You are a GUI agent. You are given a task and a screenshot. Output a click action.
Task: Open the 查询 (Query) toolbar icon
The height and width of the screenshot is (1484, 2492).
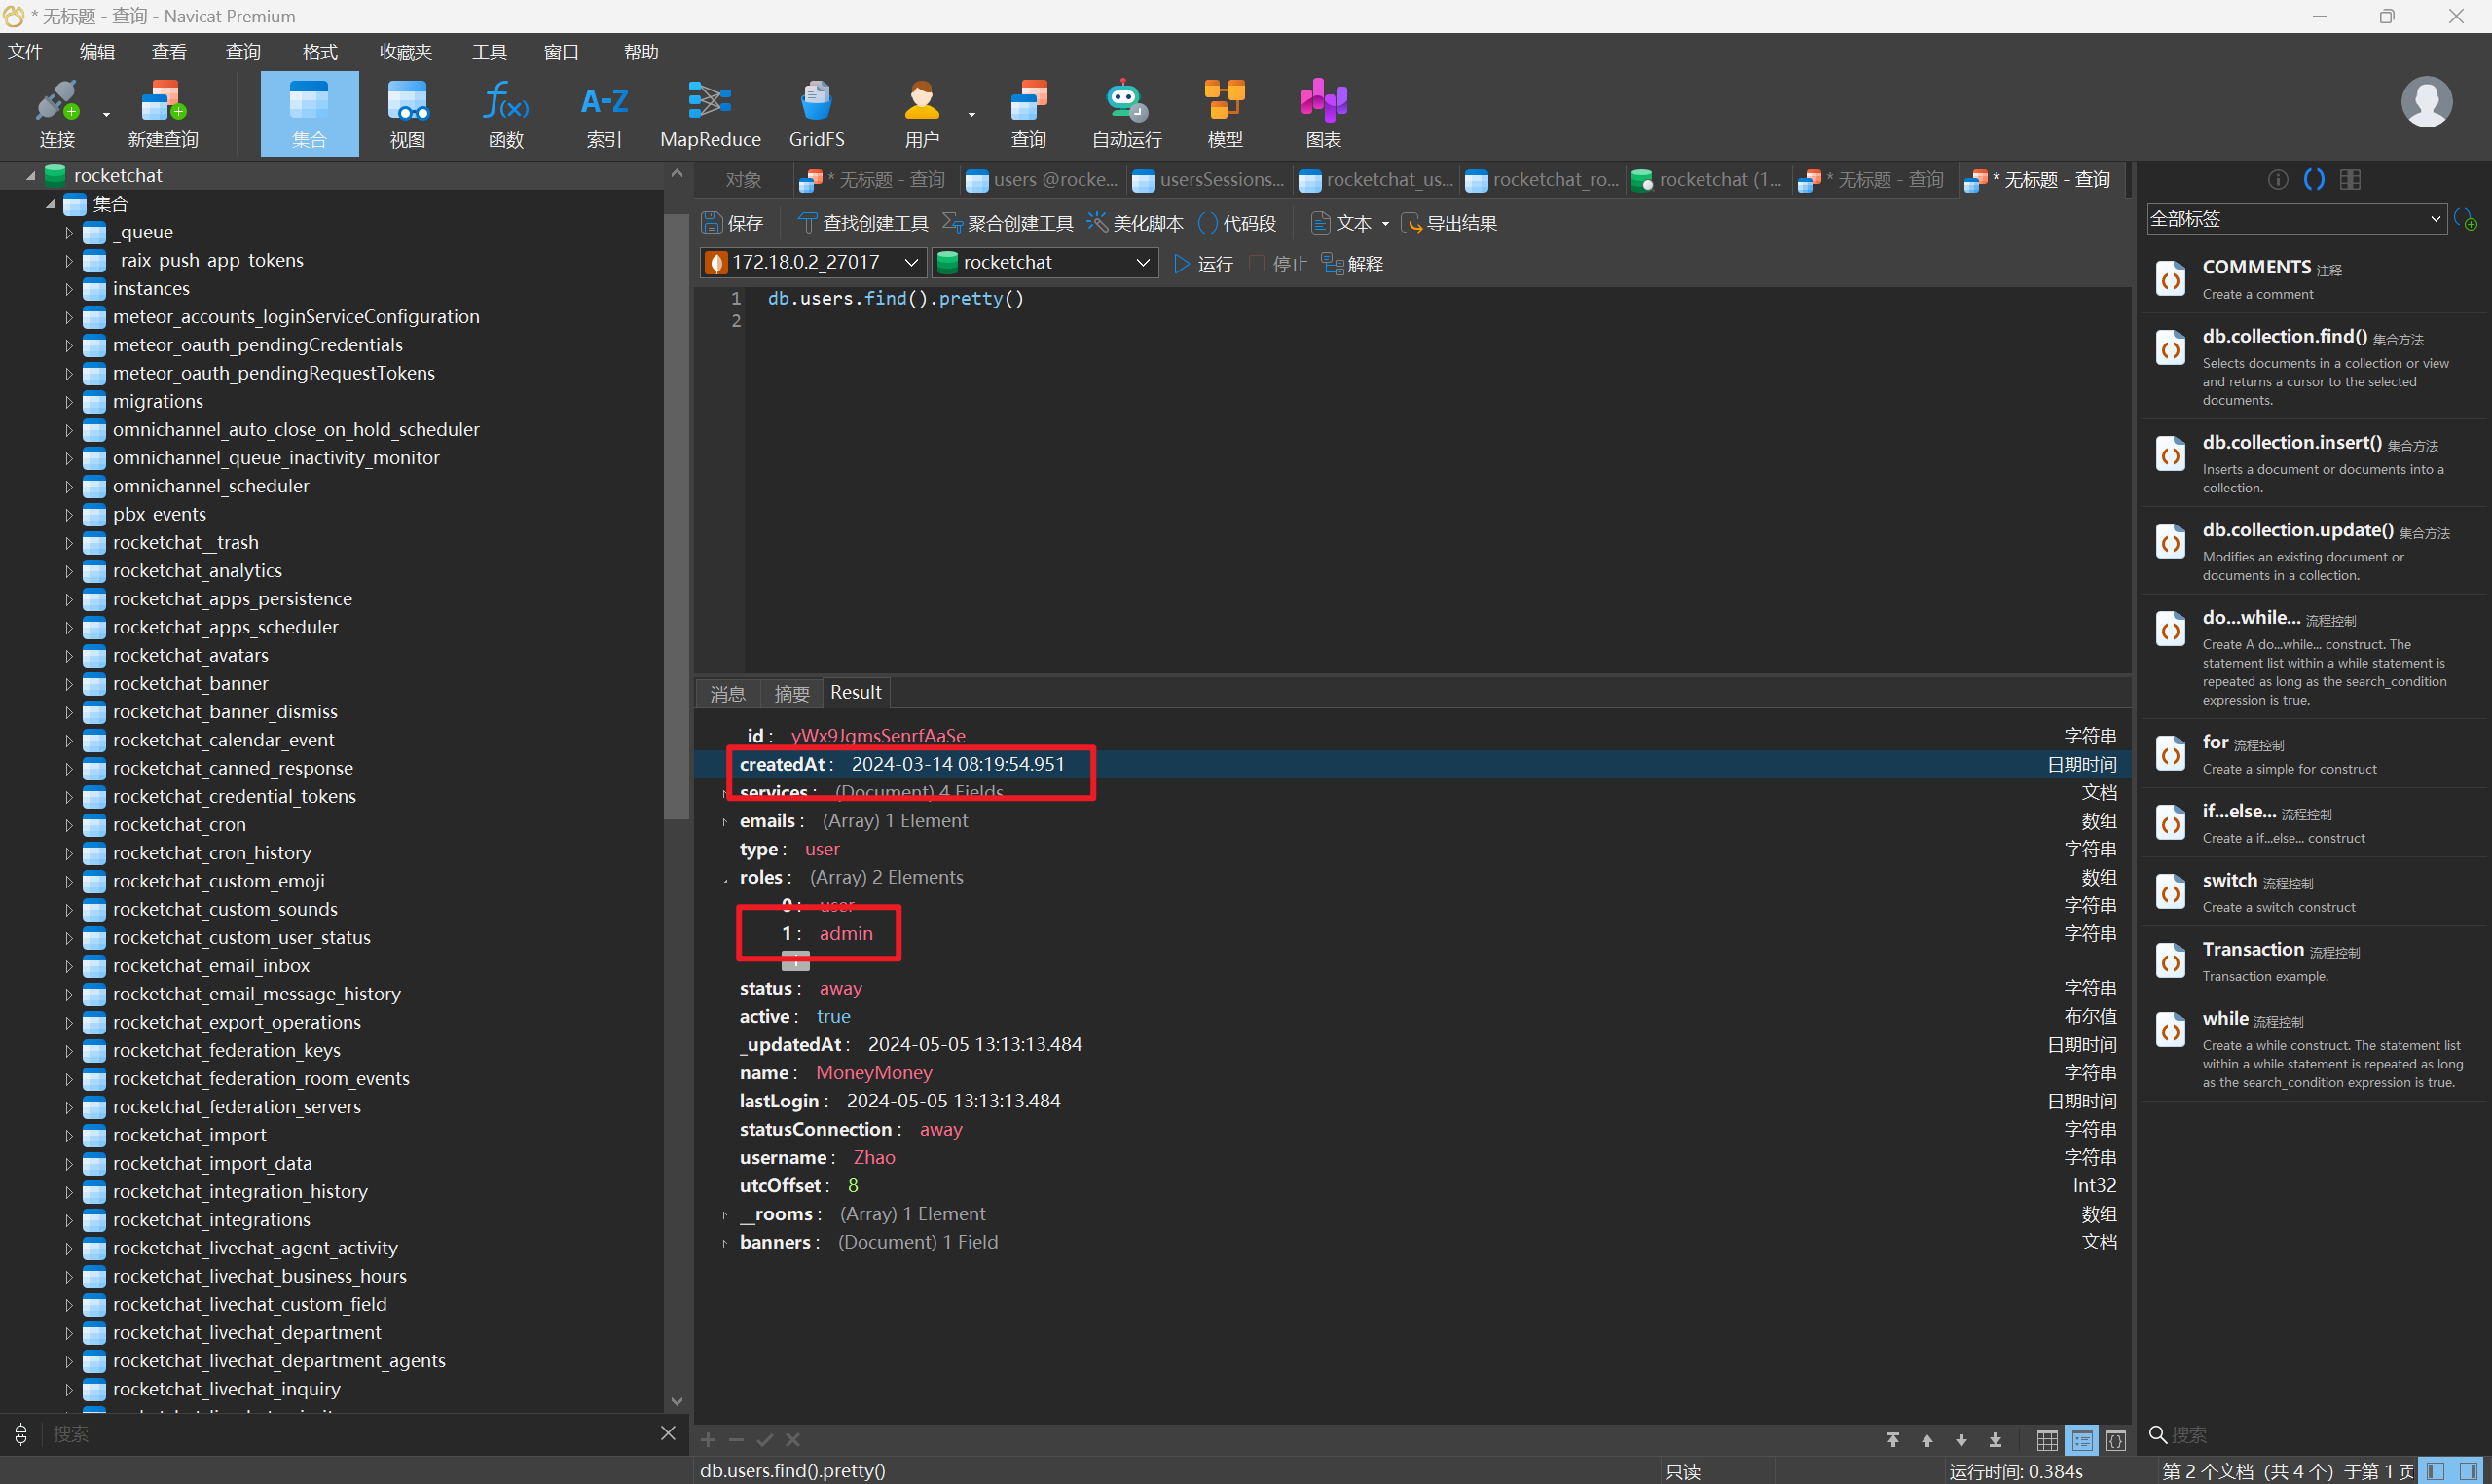[x=1028, y=113]
